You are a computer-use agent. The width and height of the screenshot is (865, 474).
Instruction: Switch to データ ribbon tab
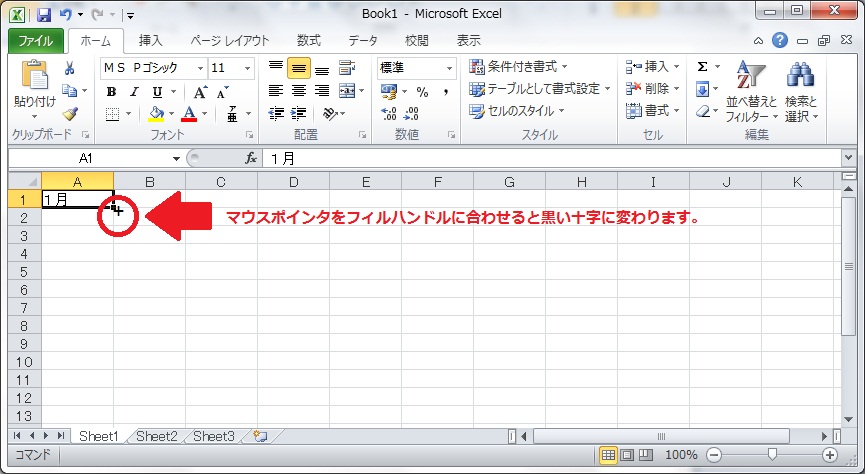363,40
